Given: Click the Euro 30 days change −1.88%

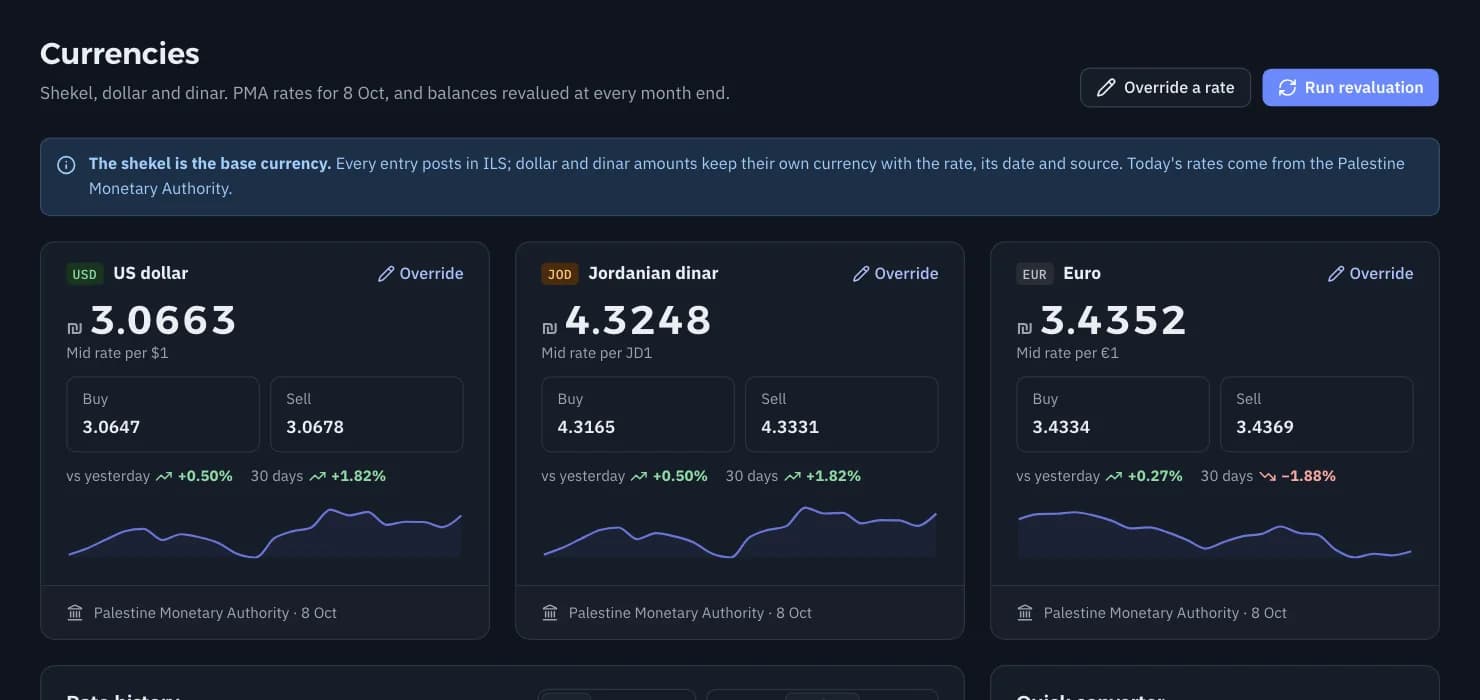Looking at the screenshot, I should point(1298,476).
